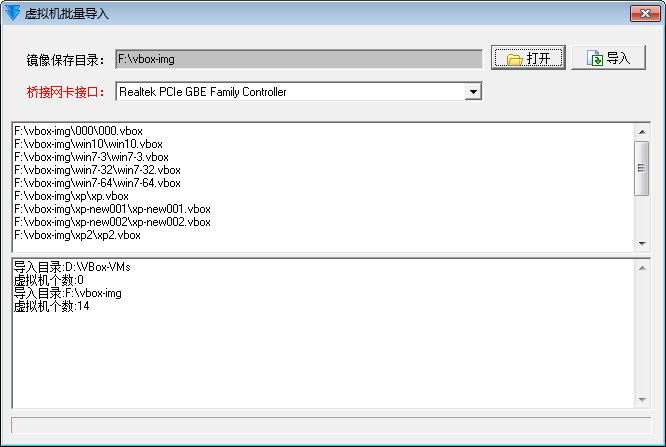Image resolution: width=666 pixels, height=447 pixels.
Task: Click the 镜像保存目录 label
Action: [65, 60]
